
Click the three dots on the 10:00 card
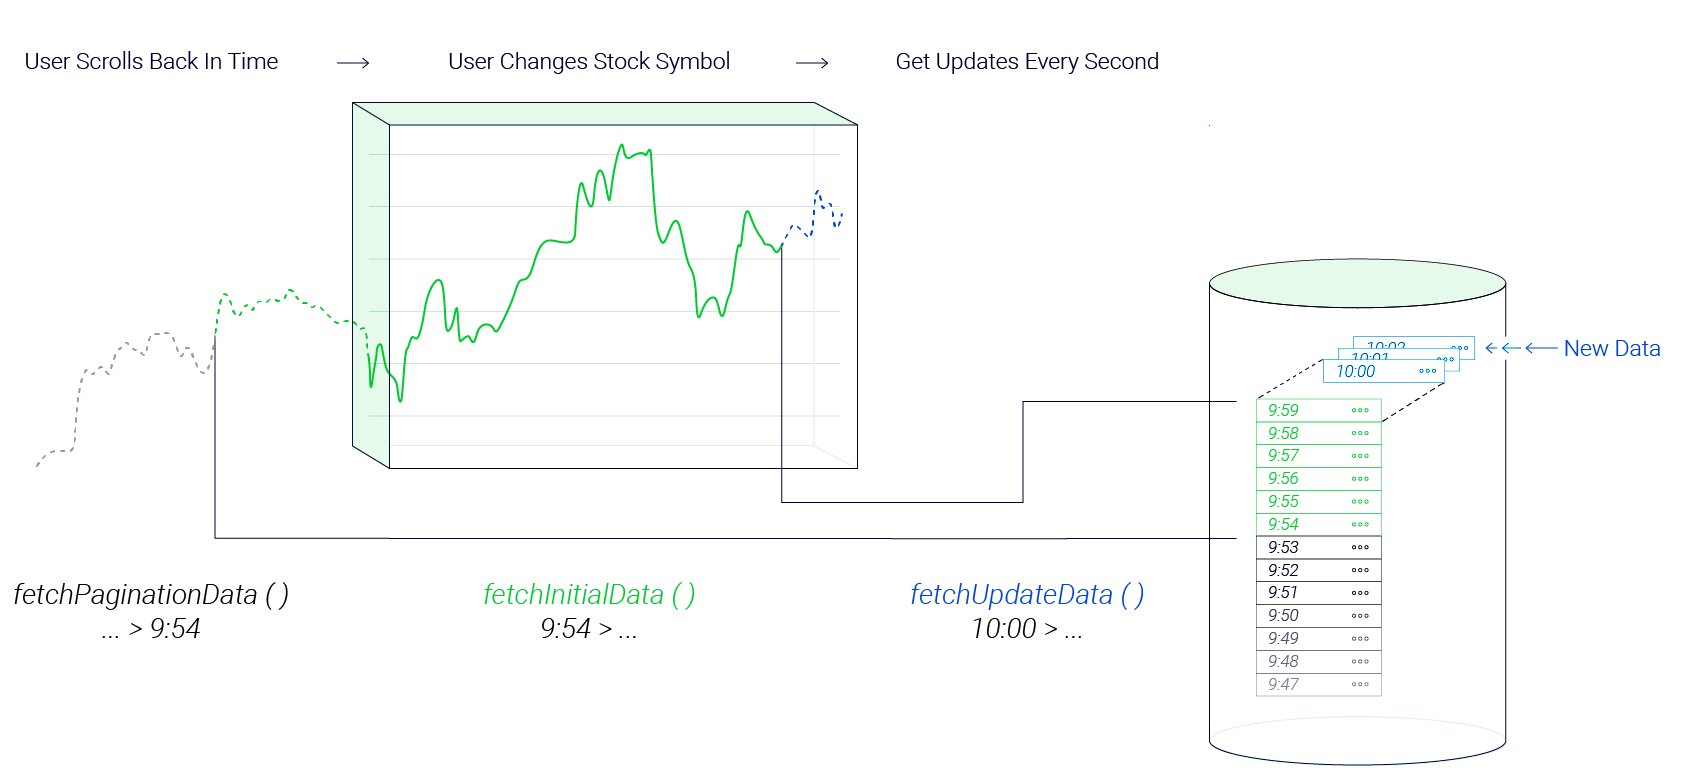click(1427, 371)
